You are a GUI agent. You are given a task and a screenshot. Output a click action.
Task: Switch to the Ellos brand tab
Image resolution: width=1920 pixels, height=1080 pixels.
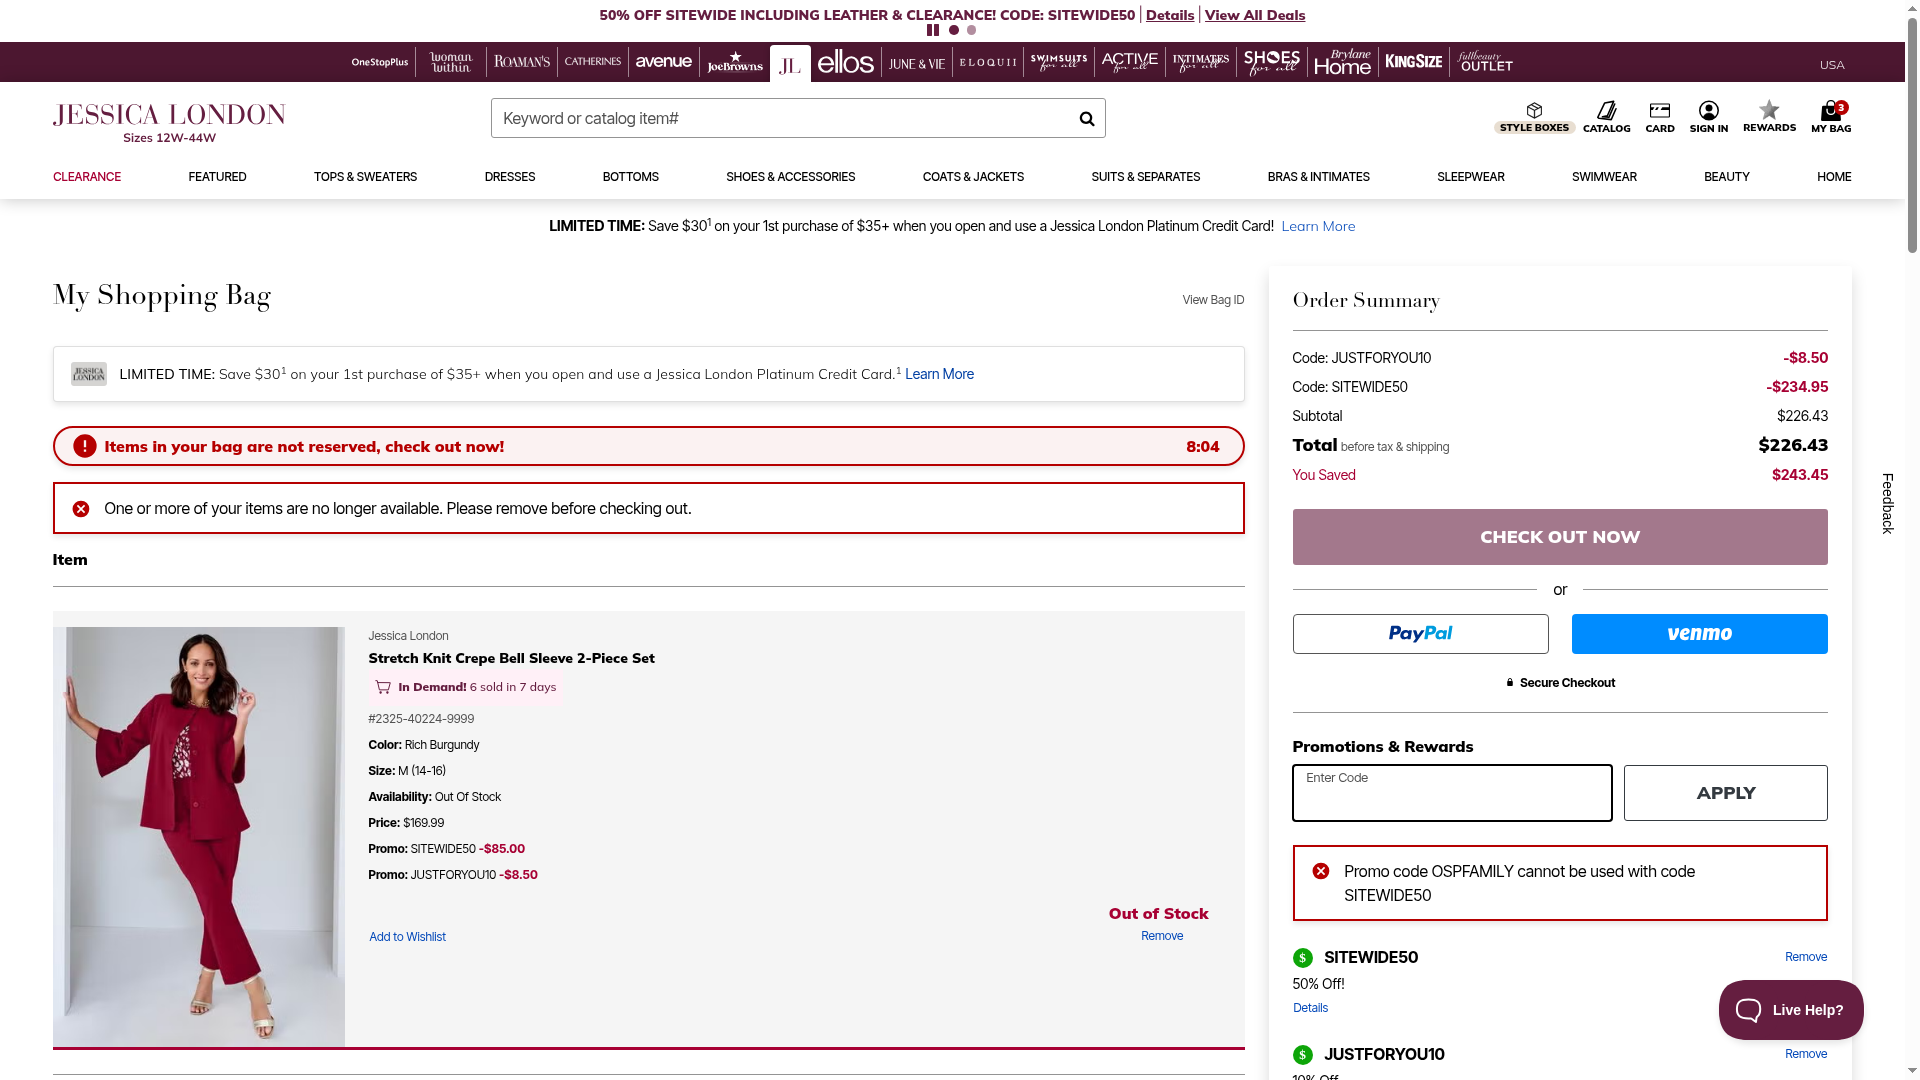pos(845,63)
